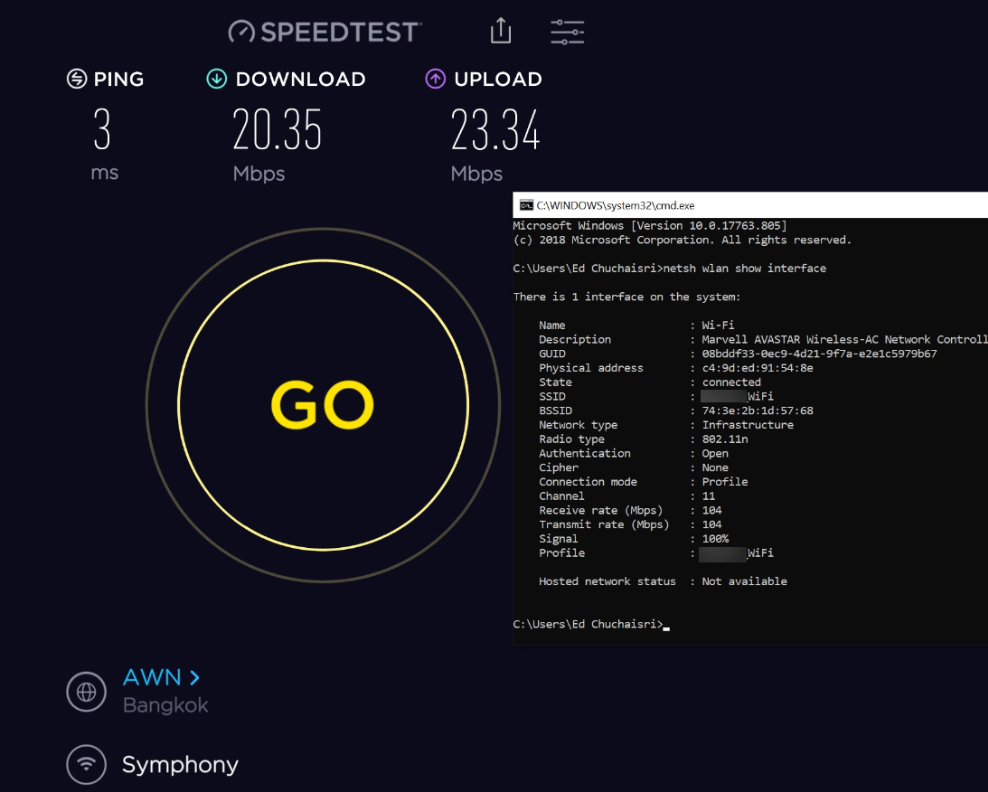Click the cmd prompt cursor line at bottom
This screenshot has height=792, width=988.
(x=591, y=624)
